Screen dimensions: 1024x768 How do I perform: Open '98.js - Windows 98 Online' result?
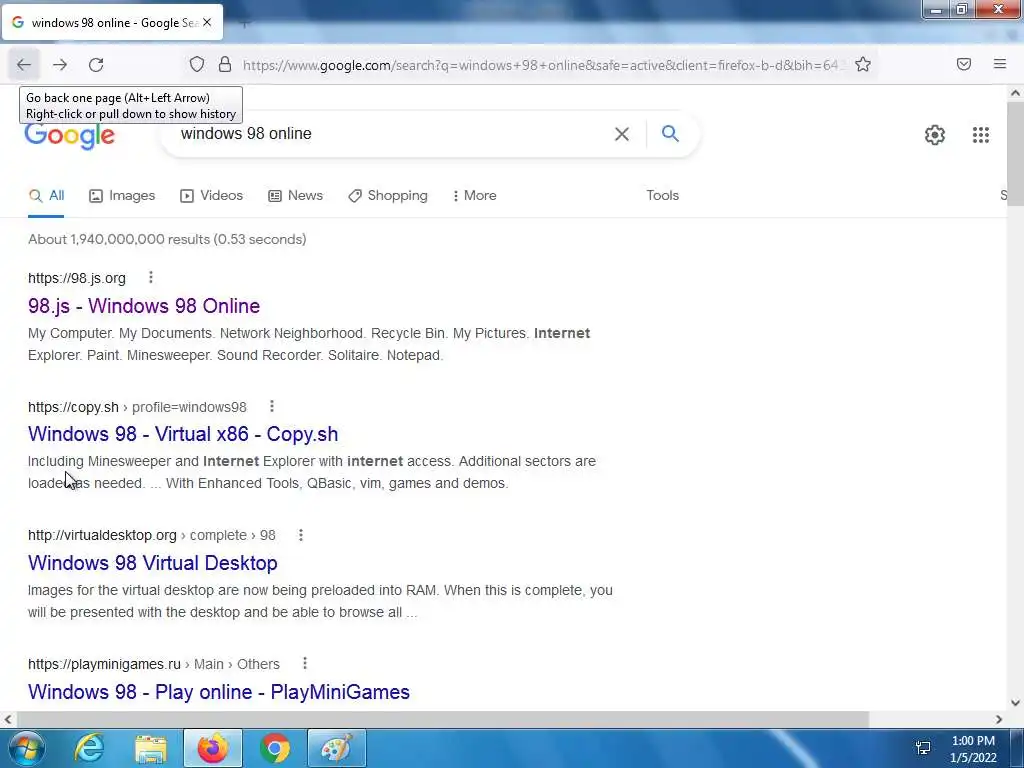[x=144, y=306]
